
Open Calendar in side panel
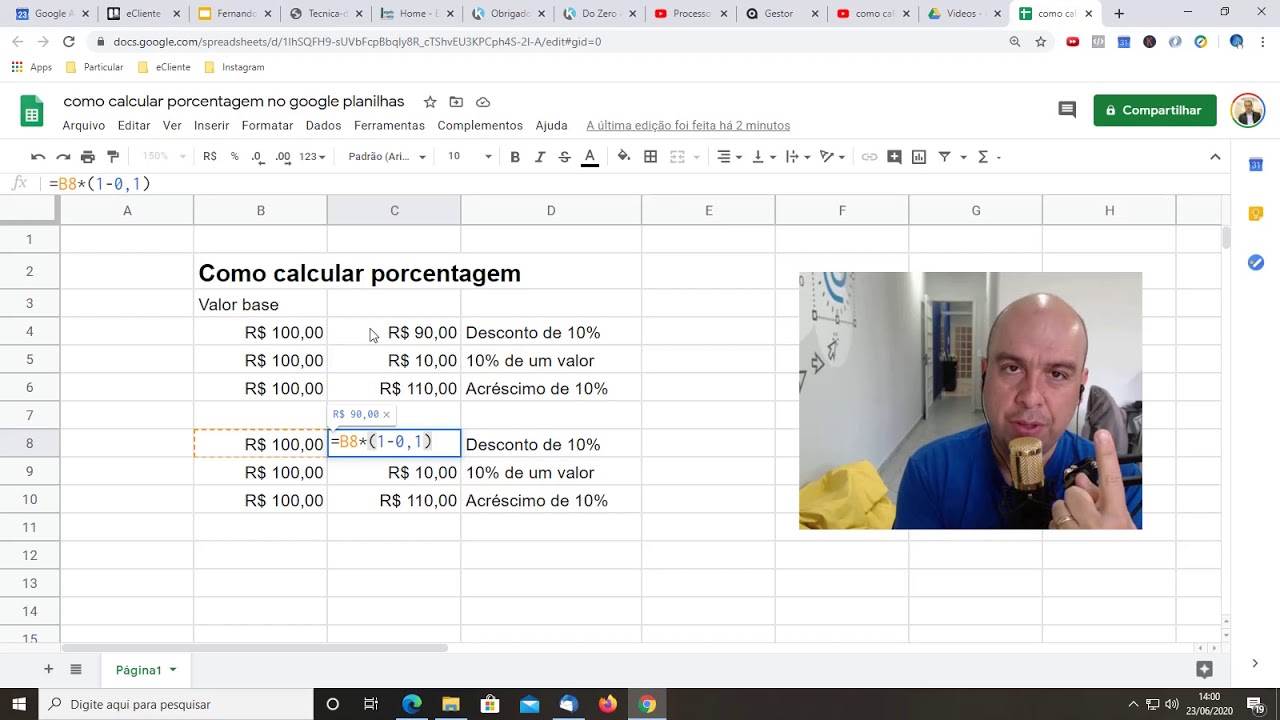click(1256, 165)
